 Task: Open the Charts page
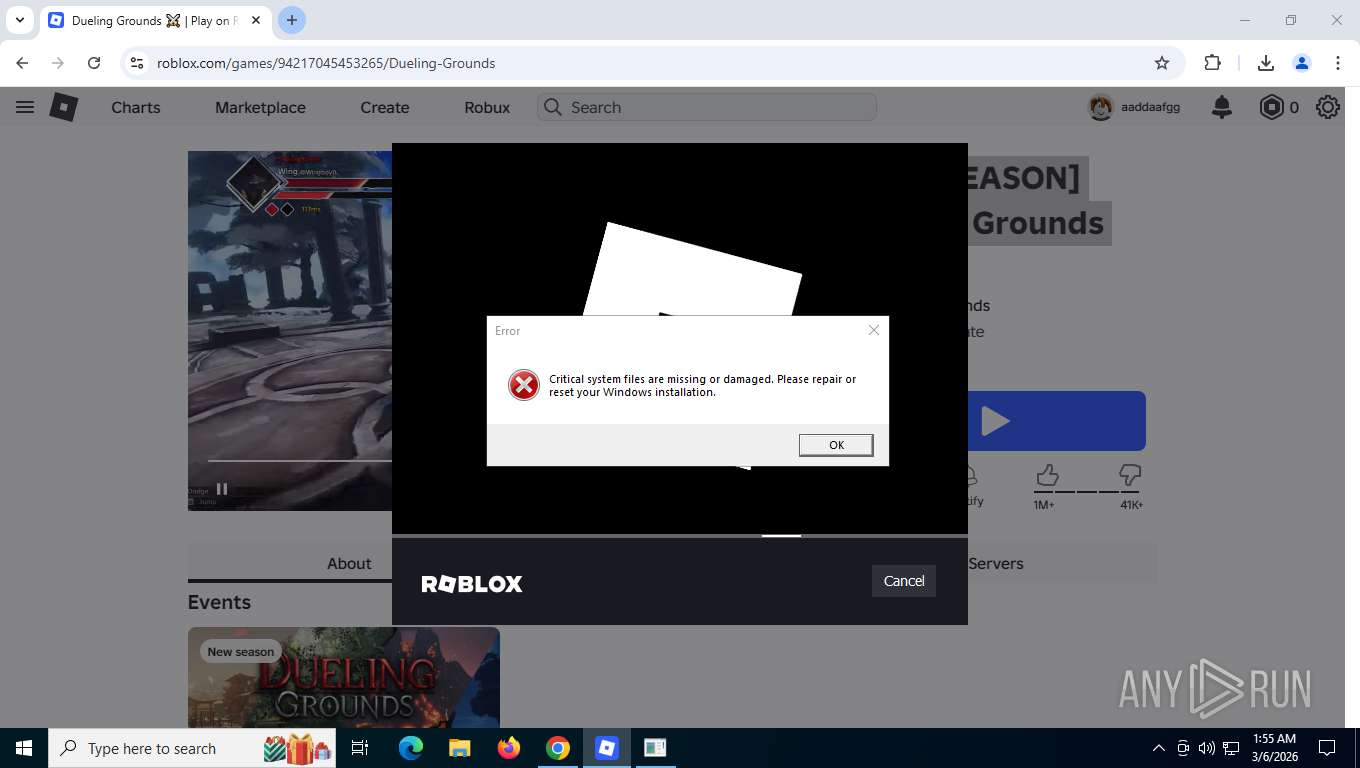pyautogui.click(x=136, y=107)
